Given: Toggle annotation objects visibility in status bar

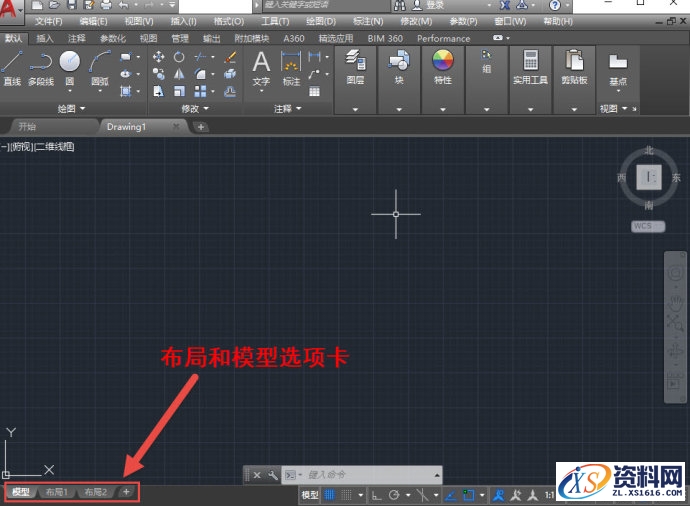Looking at the screenshot, I should pyautogui.click(x=498, y=495).
